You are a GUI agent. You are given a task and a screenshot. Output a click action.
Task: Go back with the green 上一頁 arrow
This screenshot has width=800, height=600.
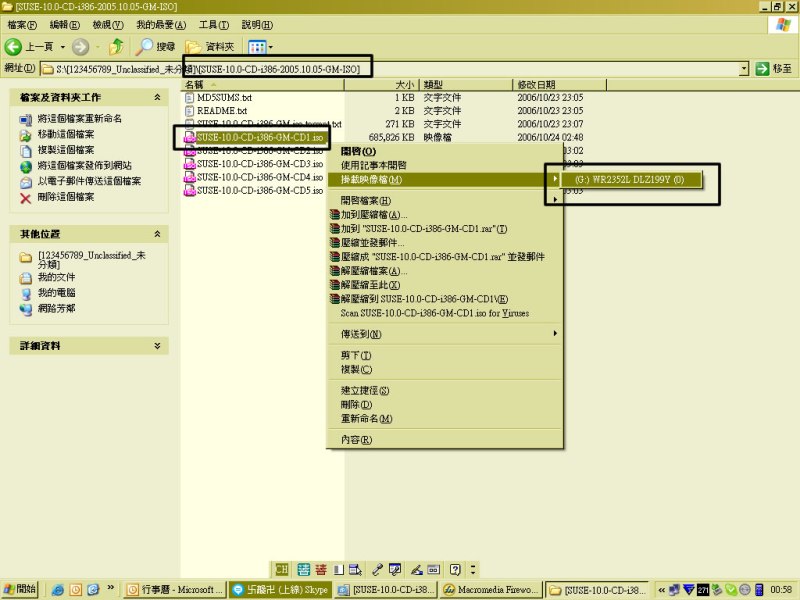pyautogui.click(x=13, y=47)
